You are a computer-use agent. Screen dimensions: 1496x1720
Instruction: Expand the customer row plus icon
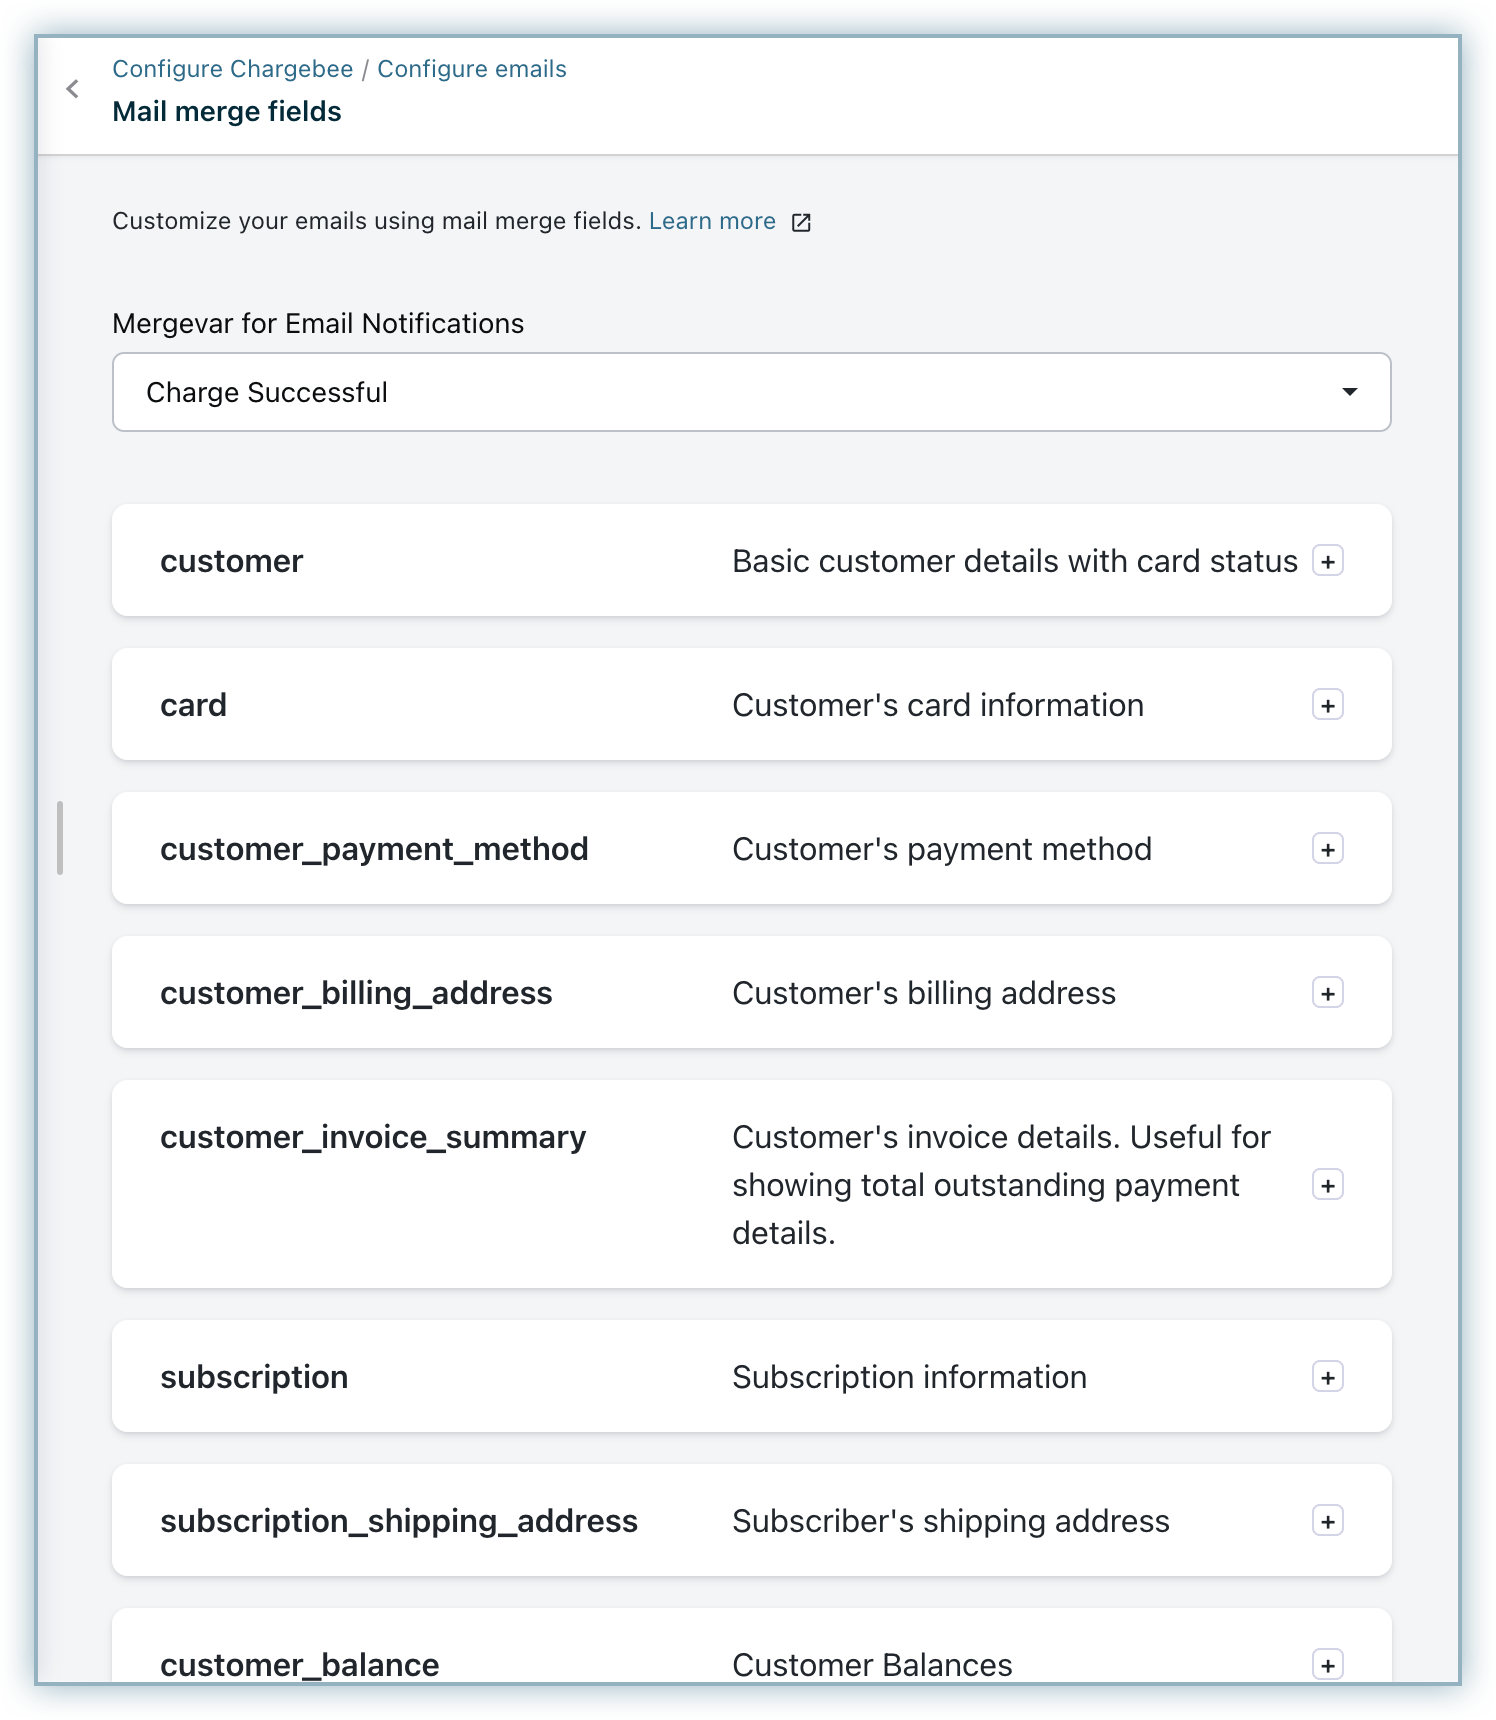coord(1328,561)
